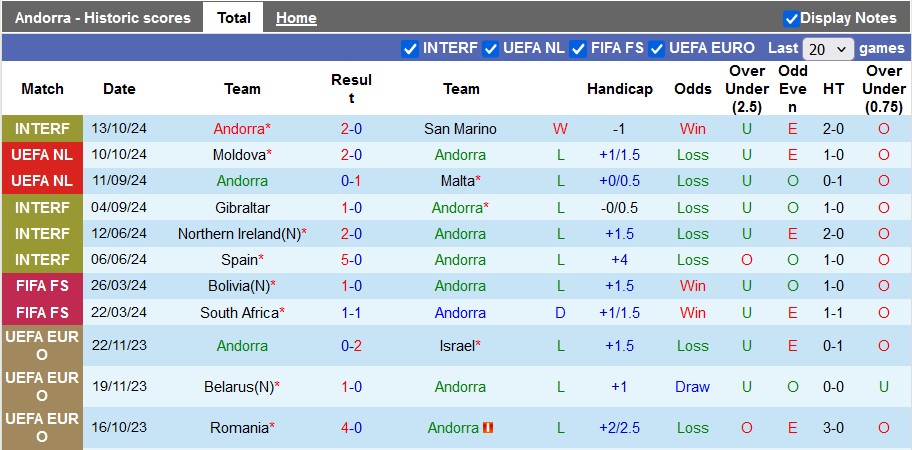Click the Israel team name
This screenshot has width=912, height=450.
(457, 346)
